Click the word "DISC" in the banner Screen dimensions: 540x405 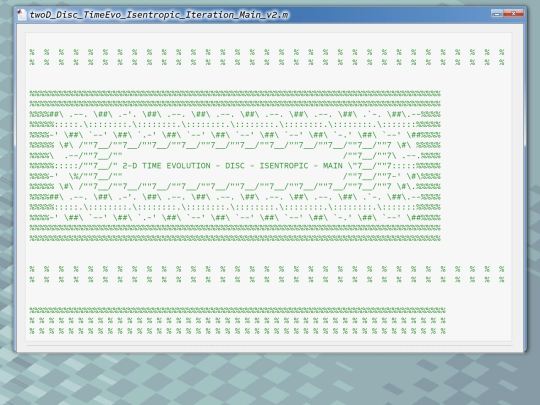click(235, 166)
